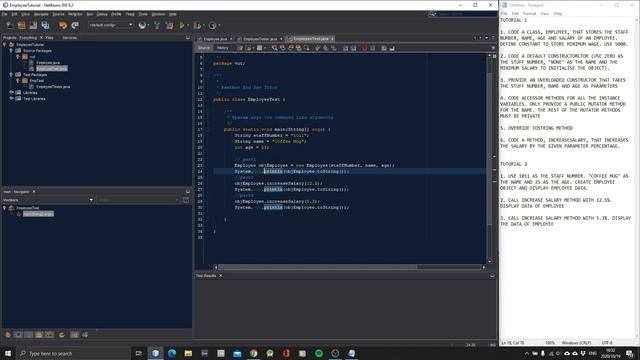
Task: Click the Windows taskbar search box
Action: (73, 353)
